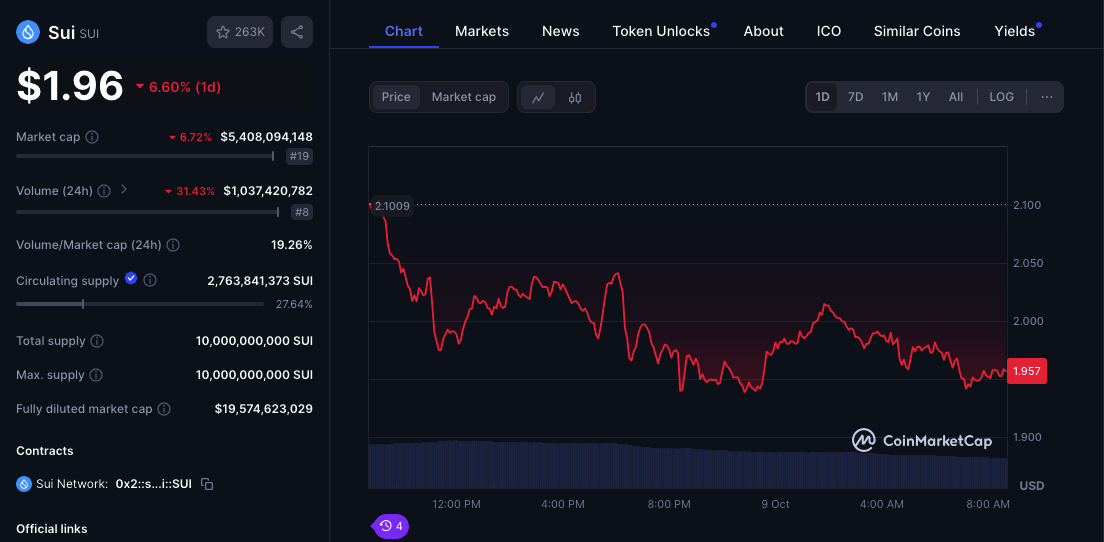1104x542 pixels.
Task: Click the 1.957 current price label
Action: coord(1027,371)
